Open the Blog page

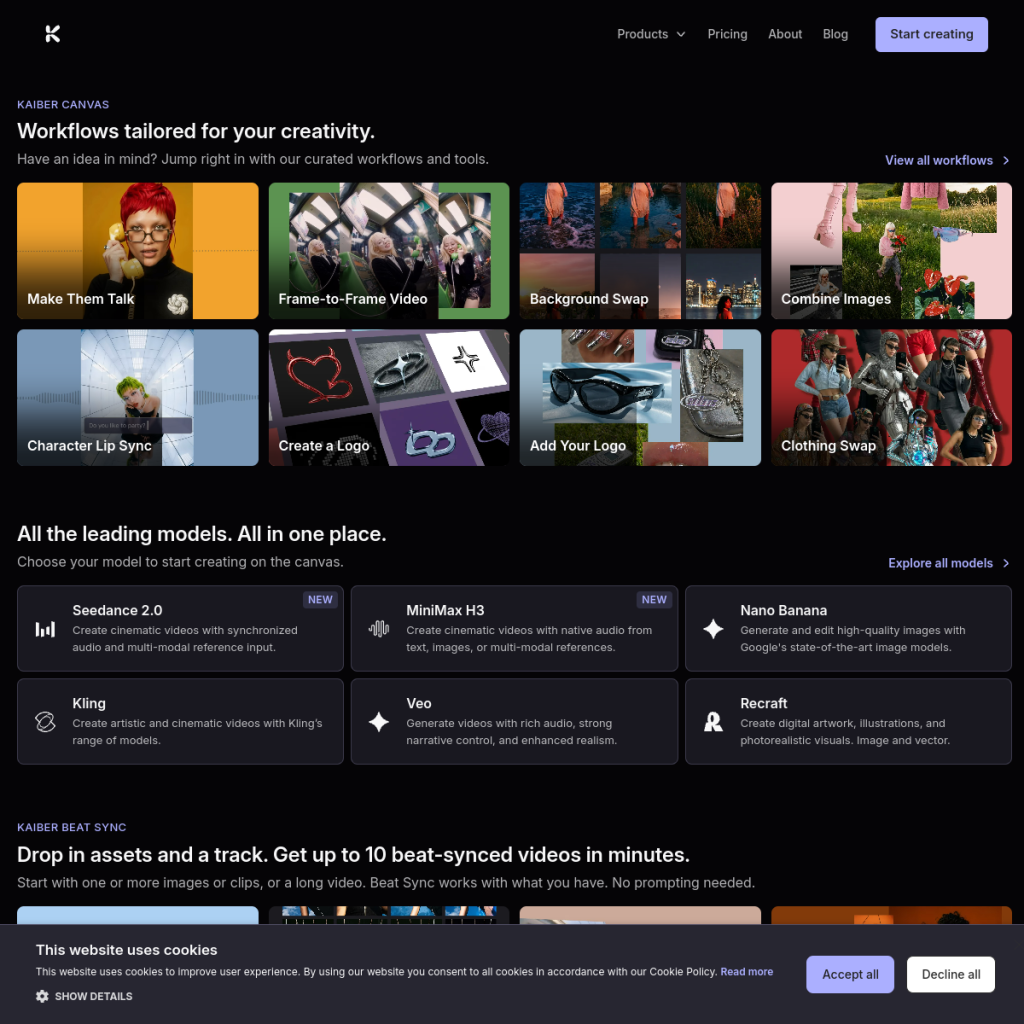[x=835, y=34]
